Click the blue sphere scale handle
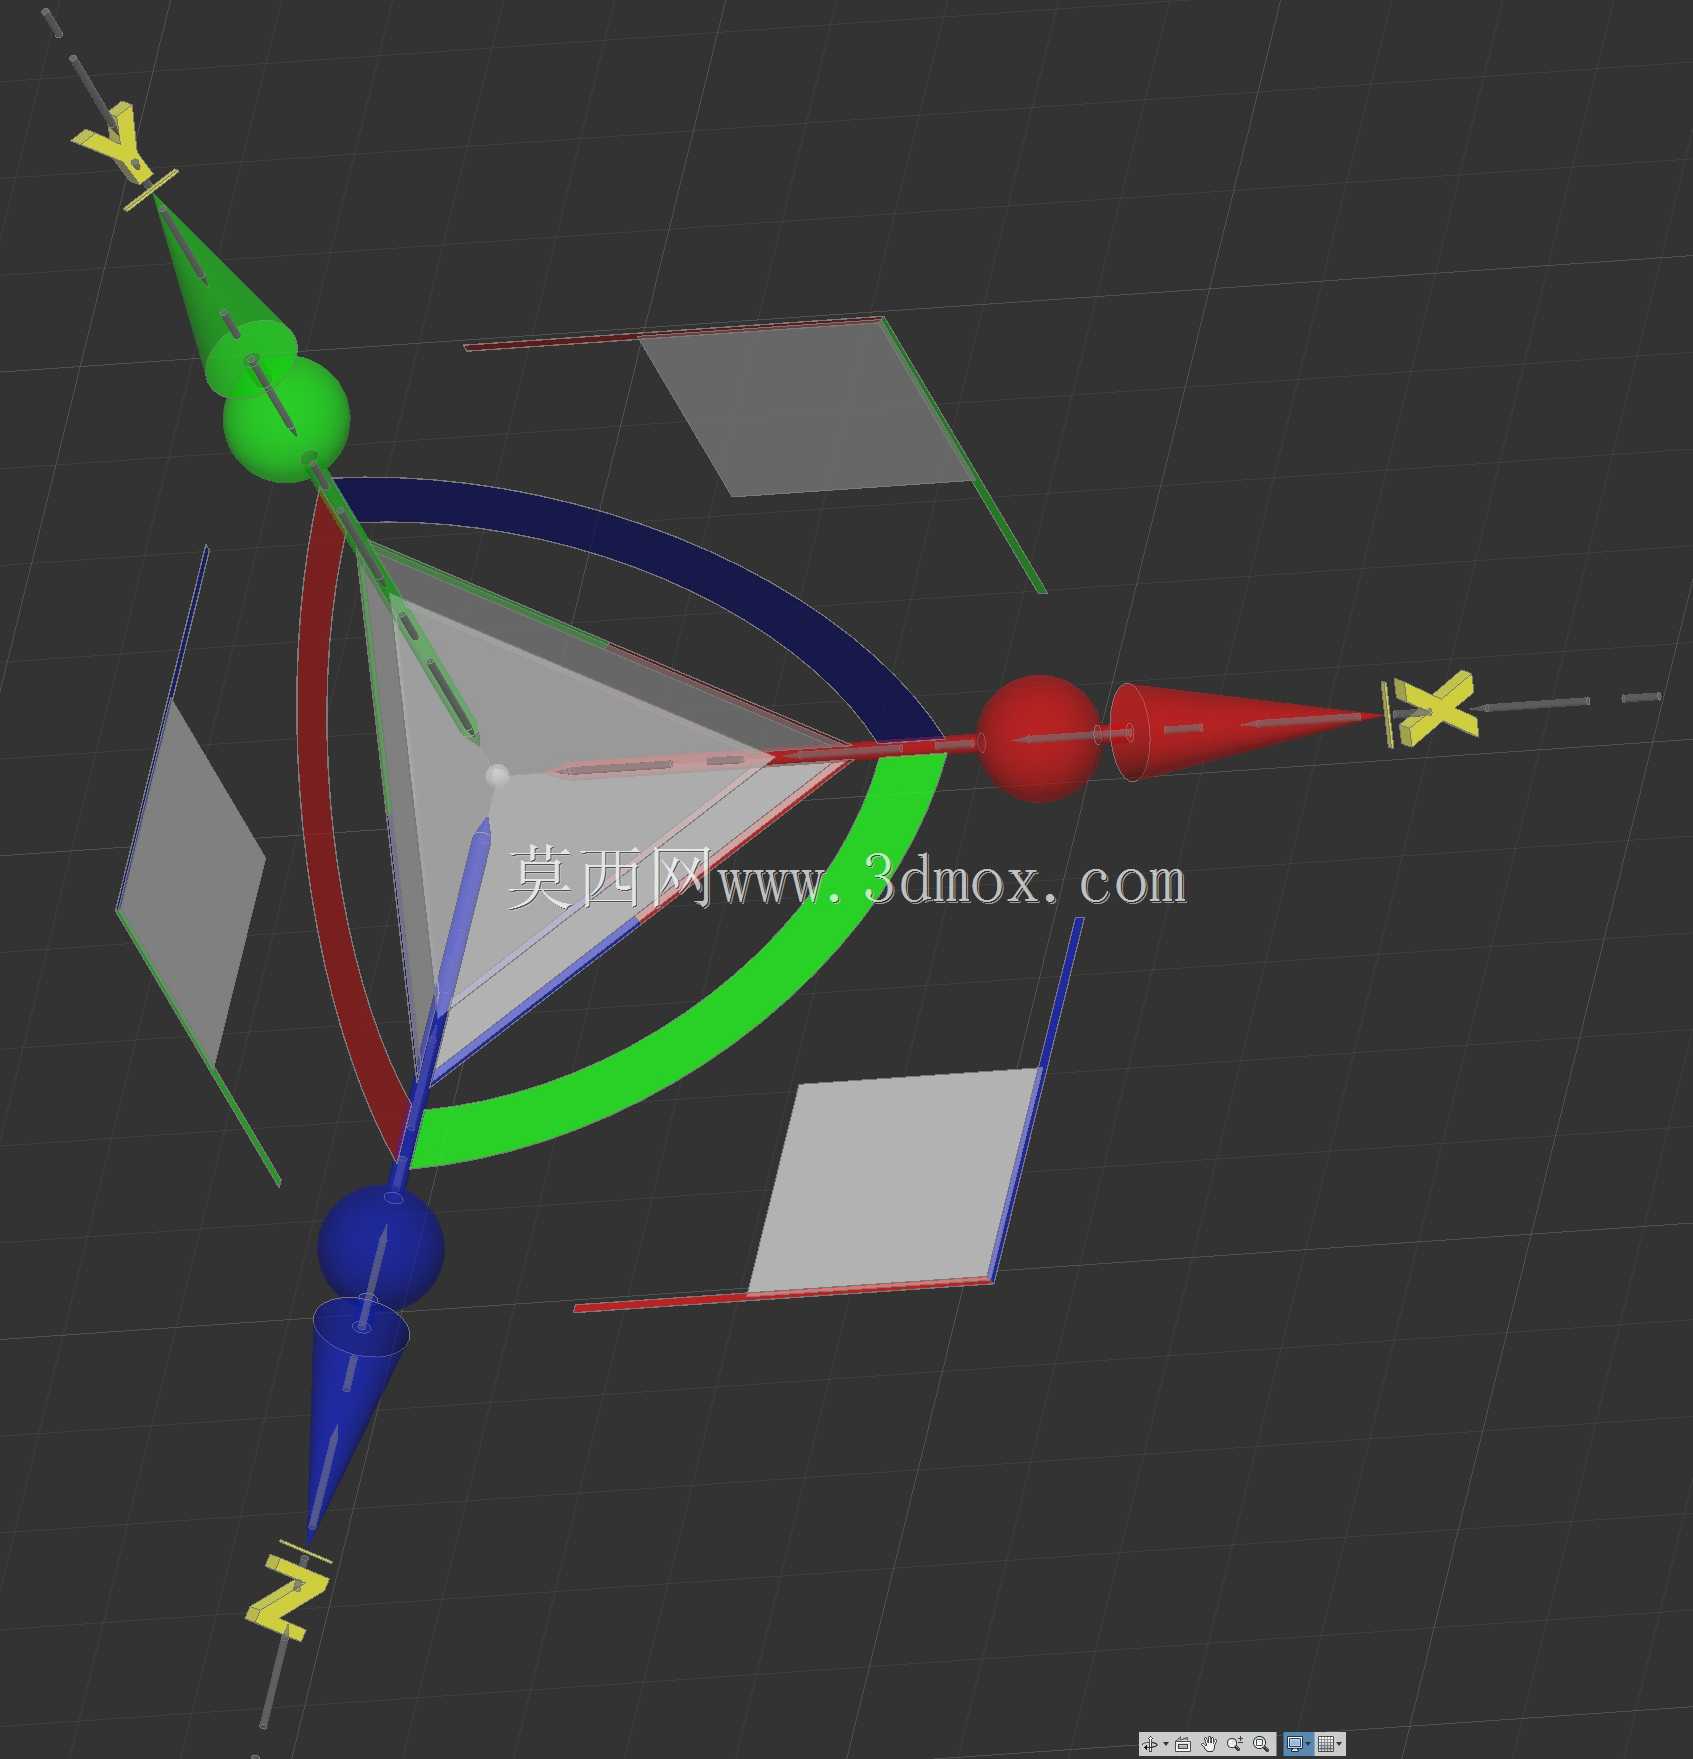Viewport: 1693px width, 1759px height. click(x=380, y=1249)
